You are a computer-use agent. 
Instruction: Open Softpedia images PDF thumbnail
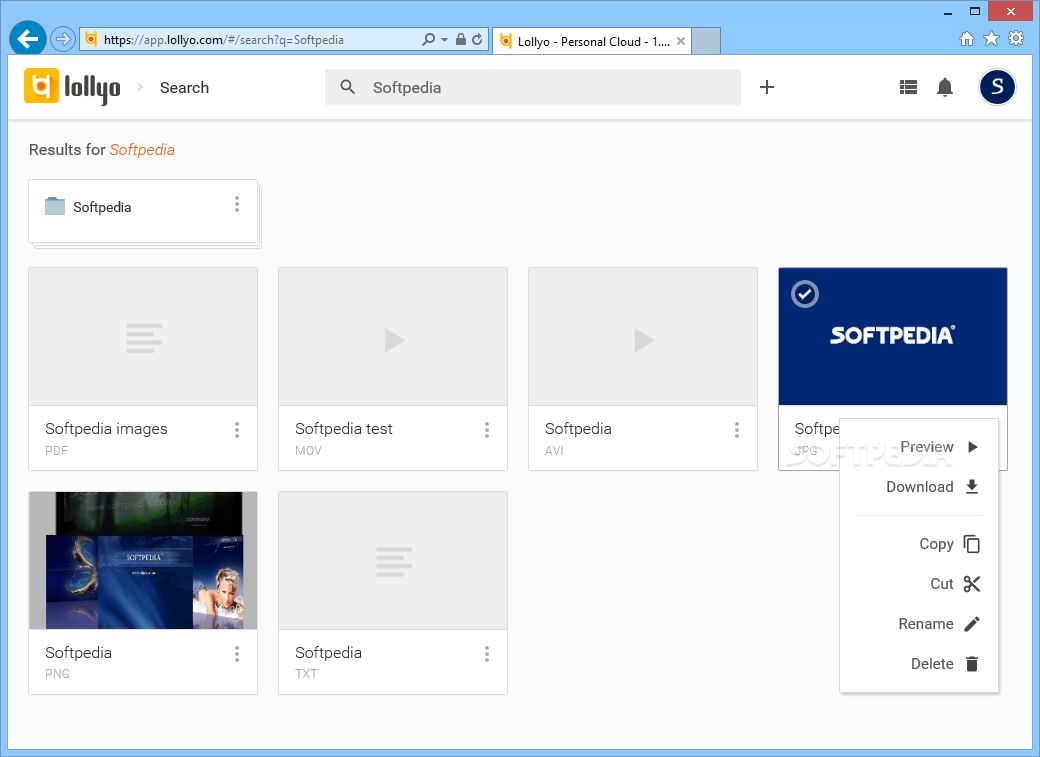click(143, 337)
